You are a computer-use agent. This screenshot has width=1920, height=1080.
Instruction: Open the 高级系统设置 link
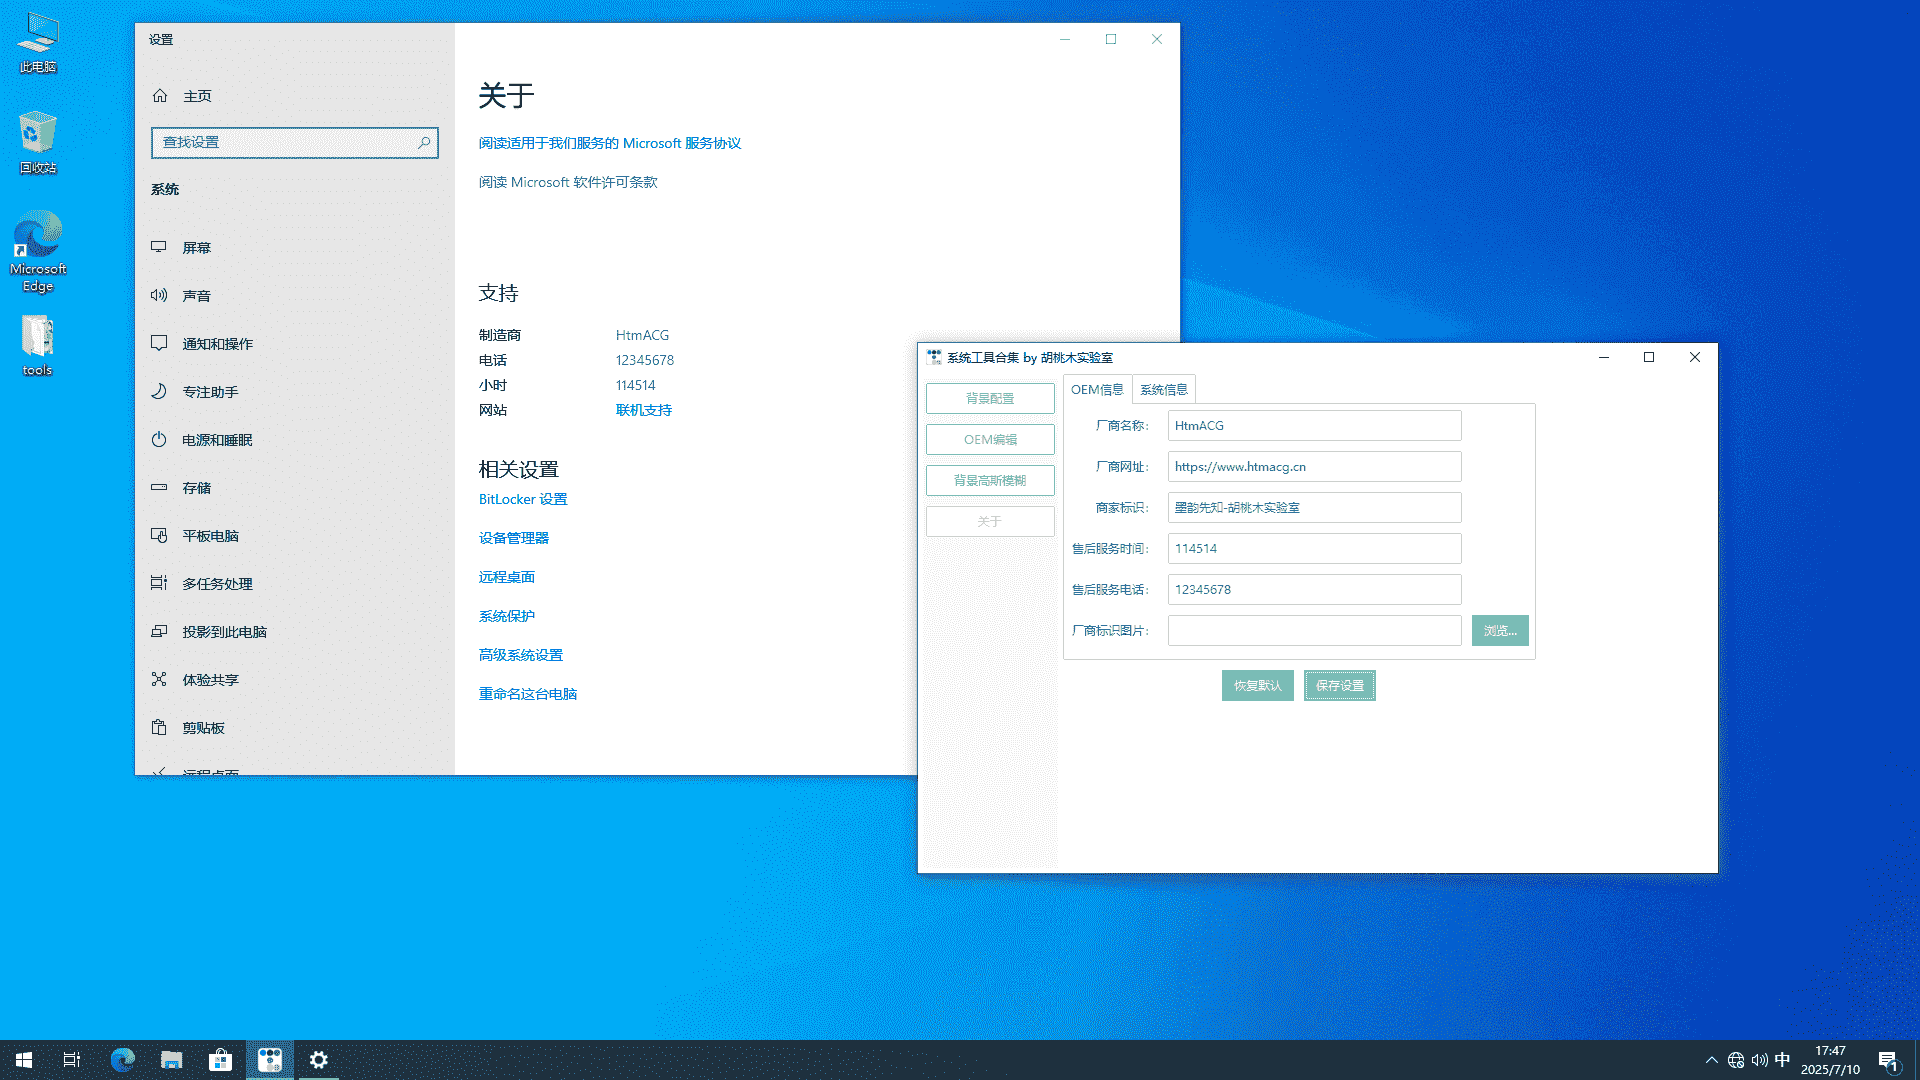click(521, 655)
